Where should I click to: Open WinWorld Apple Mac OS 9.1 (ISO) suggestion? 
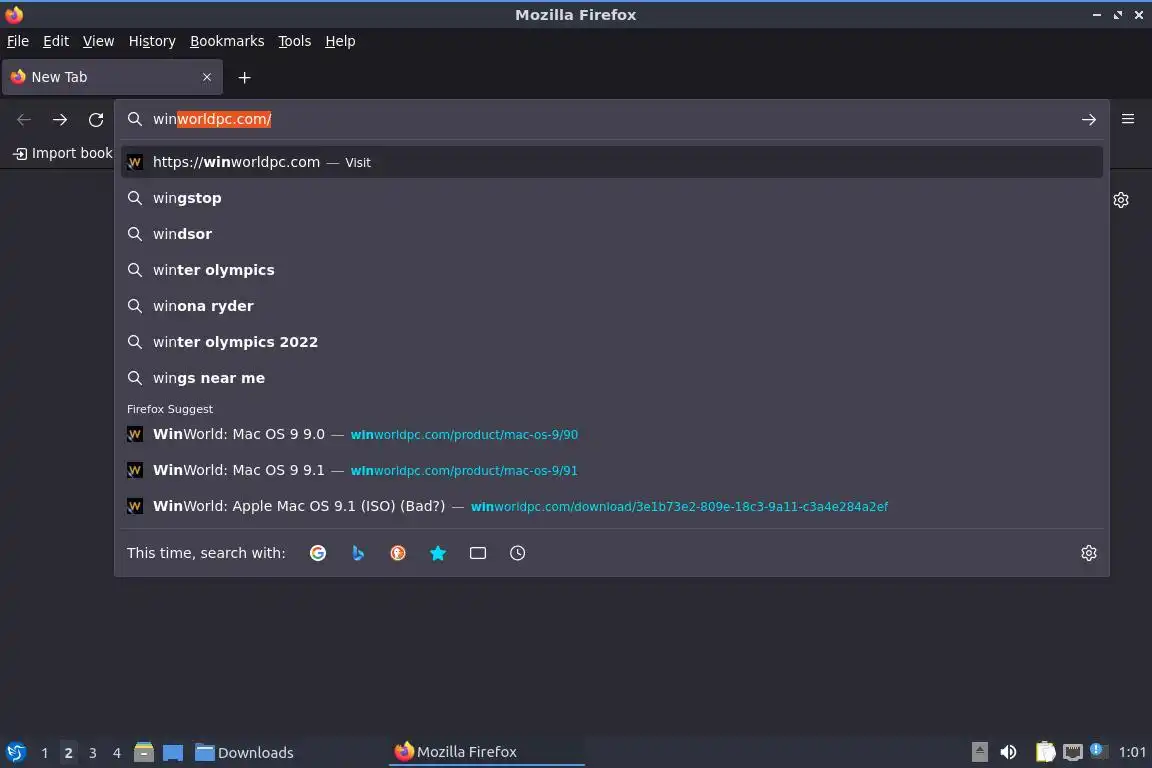click(612, 506)
